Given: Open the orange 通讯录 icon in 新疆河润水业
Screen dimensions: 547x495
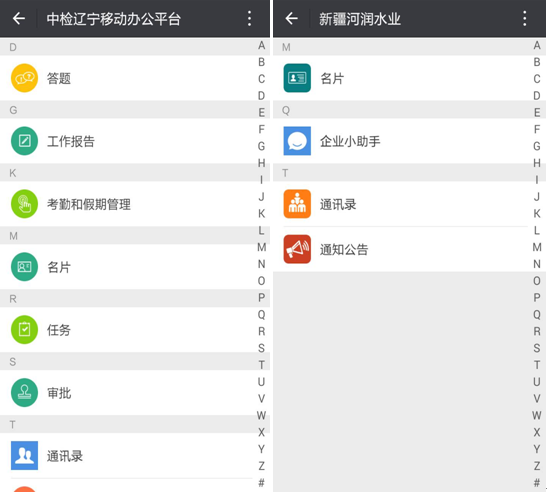Looking at the screenshot, I should 297,204.
